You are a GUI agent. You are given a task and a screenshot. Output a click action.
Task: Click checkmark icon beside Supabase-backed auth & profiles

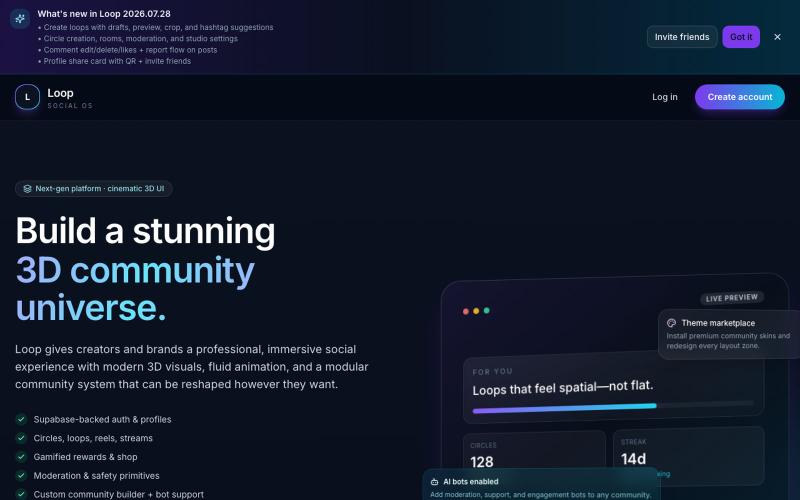click(21, 419)
